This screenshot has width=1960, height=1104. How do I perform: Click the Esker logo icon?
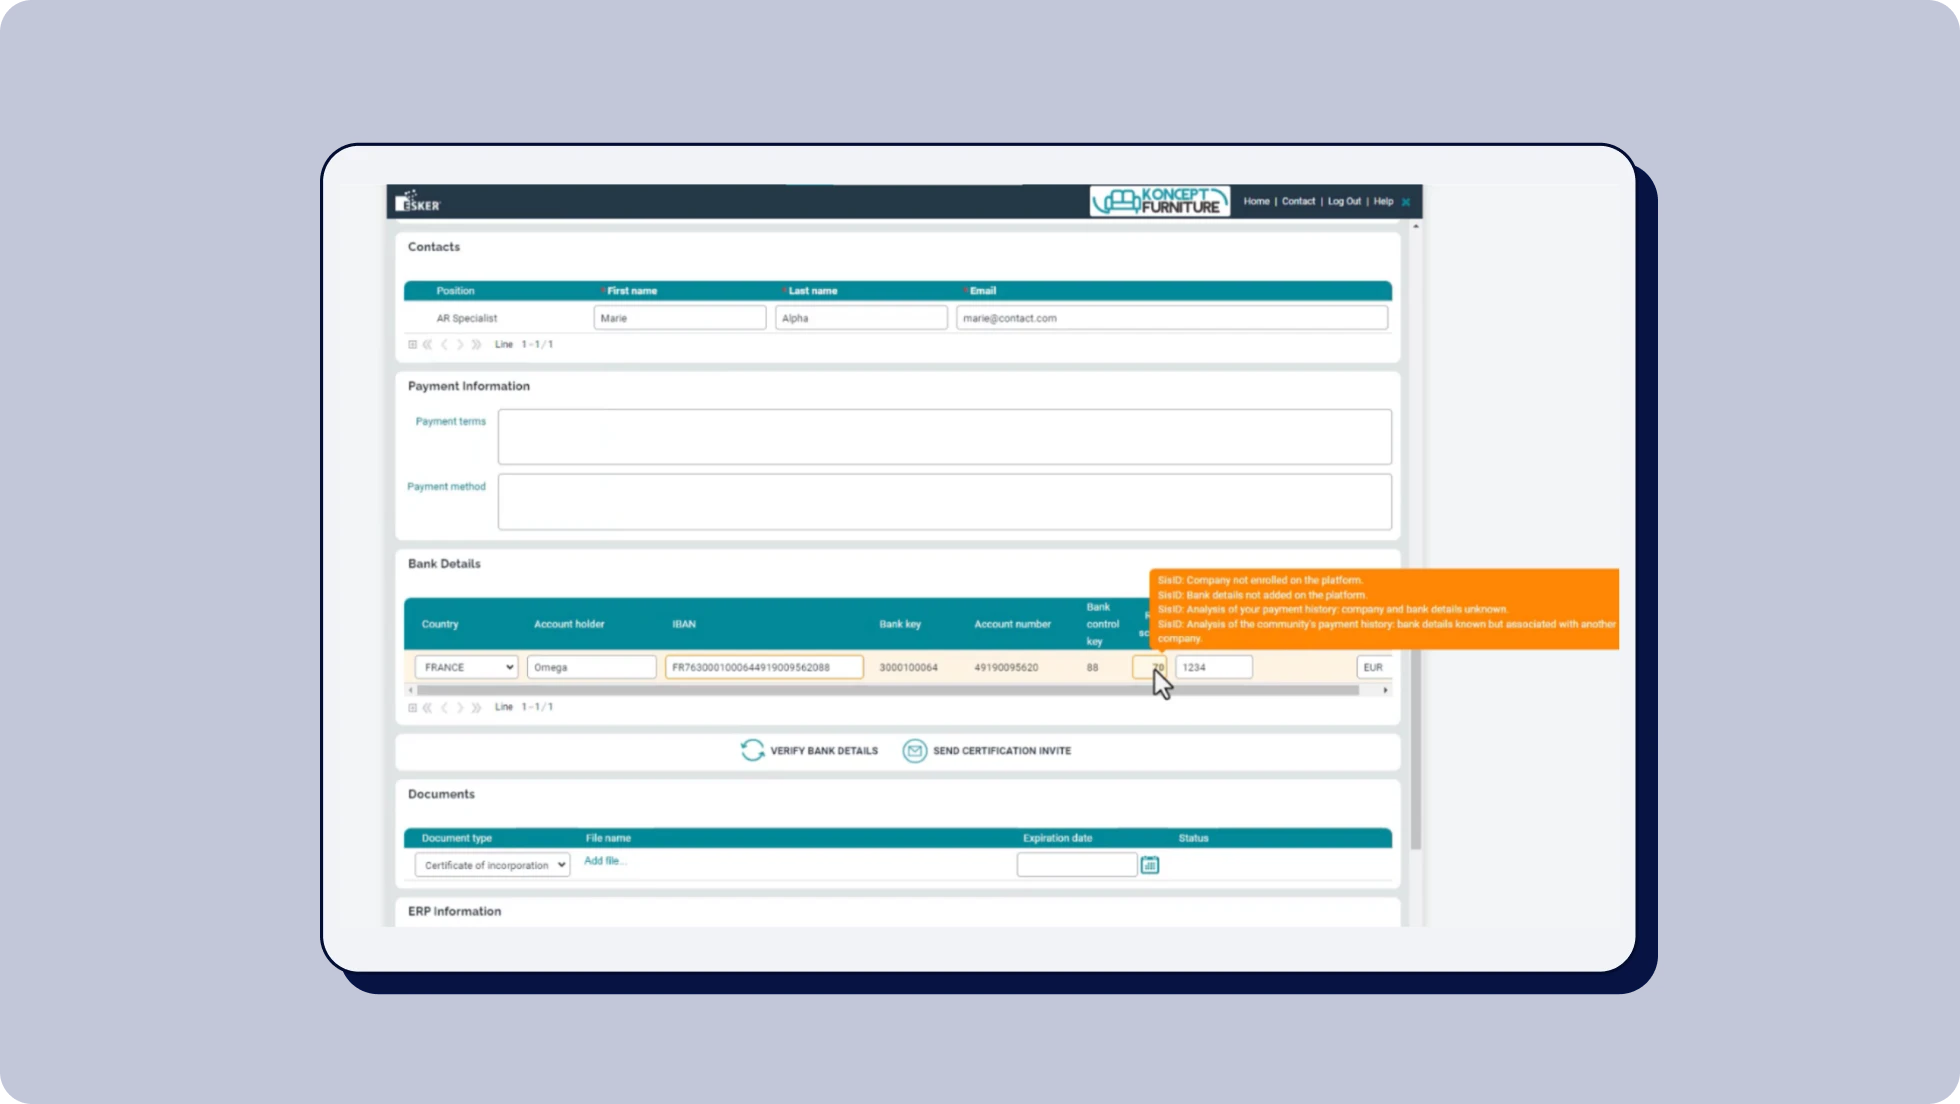click(x=417, y=201)
